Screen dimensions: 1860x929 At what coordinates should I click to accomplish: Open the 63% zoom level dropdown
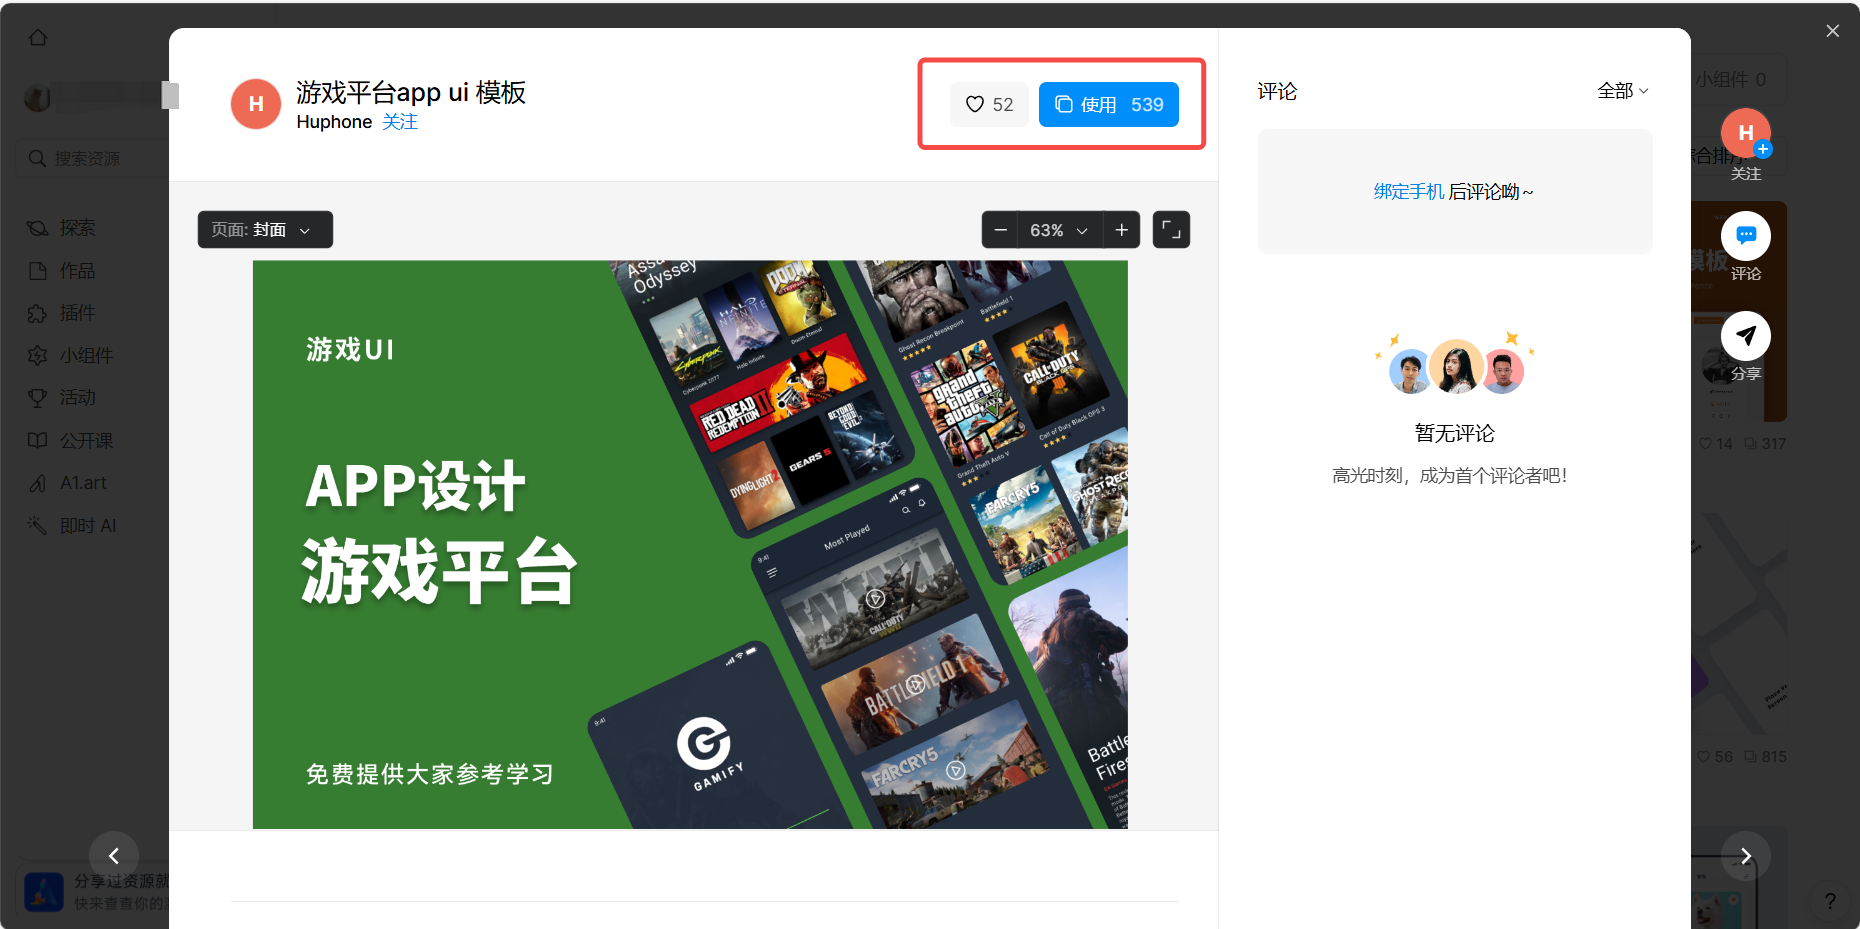(1060, 230)
